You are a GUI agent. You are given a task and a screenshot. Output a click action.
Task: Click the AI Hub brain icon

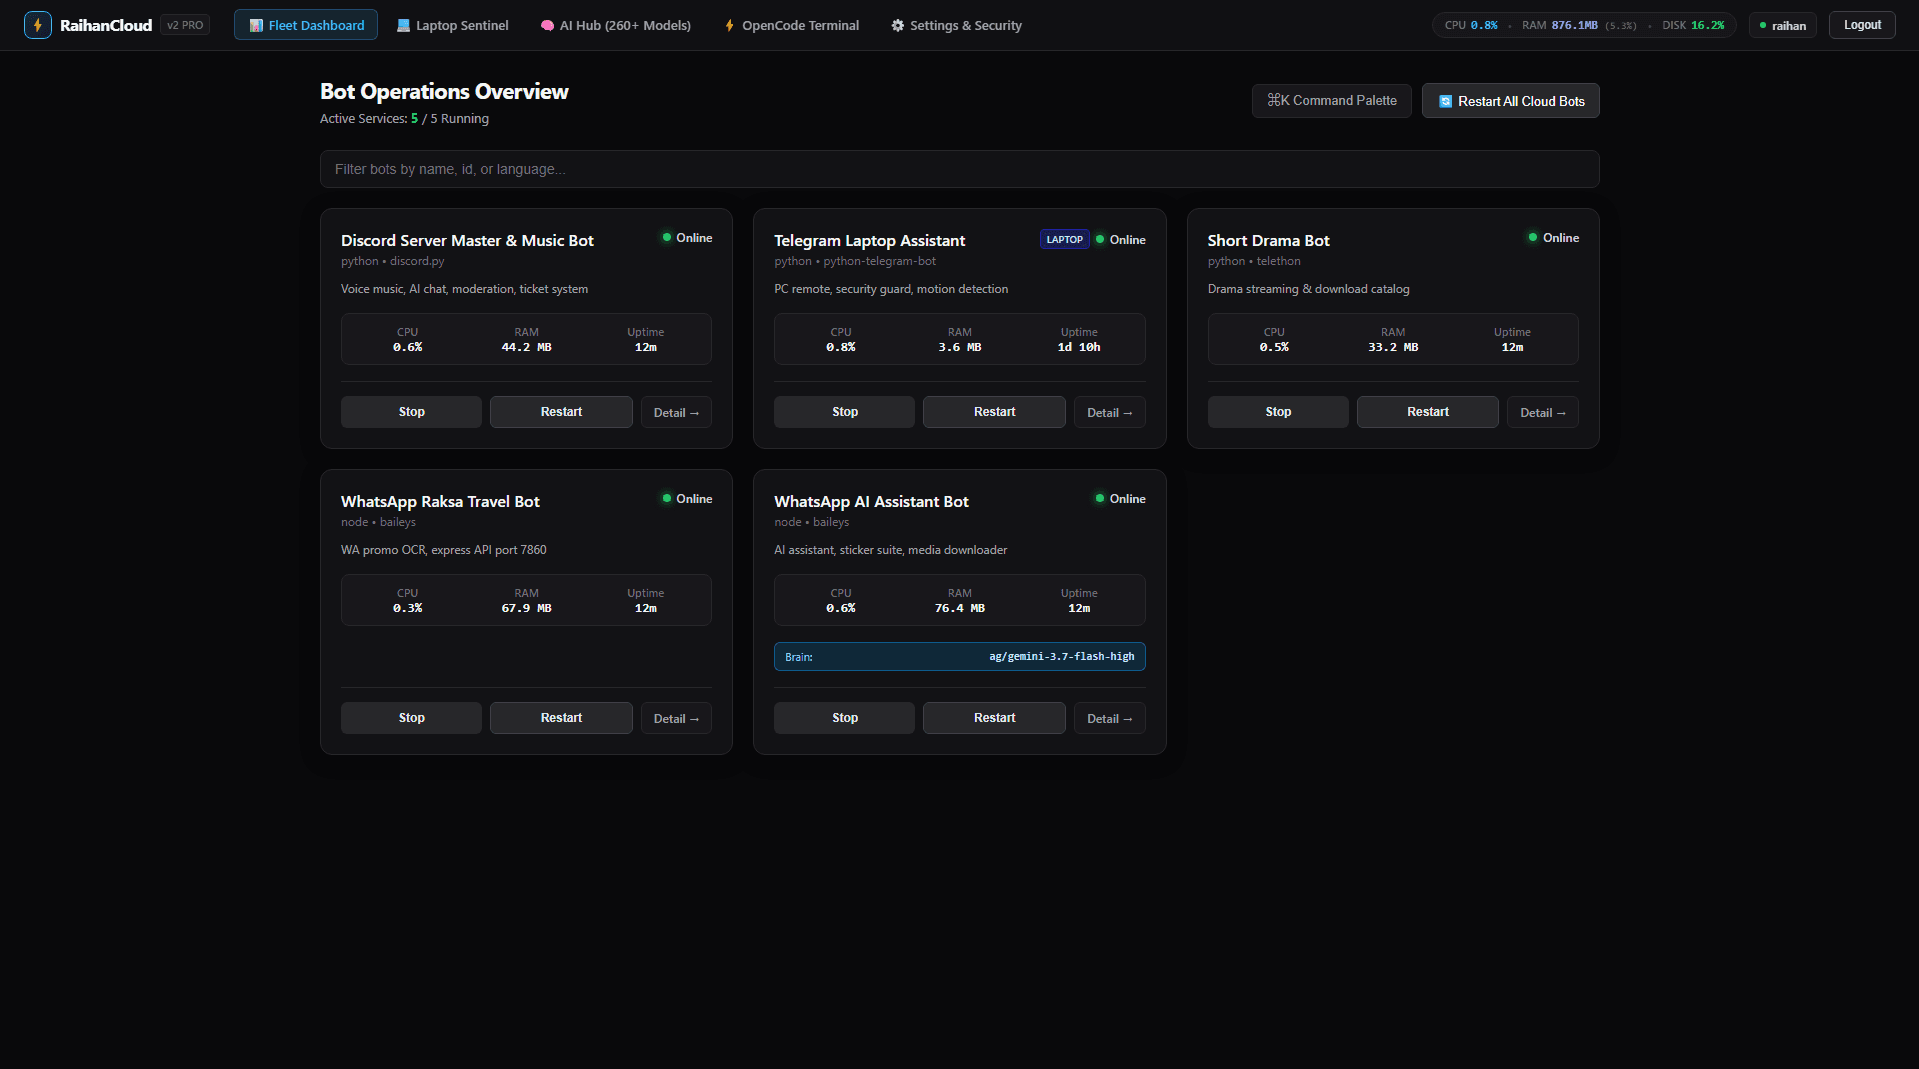[547, 25]
